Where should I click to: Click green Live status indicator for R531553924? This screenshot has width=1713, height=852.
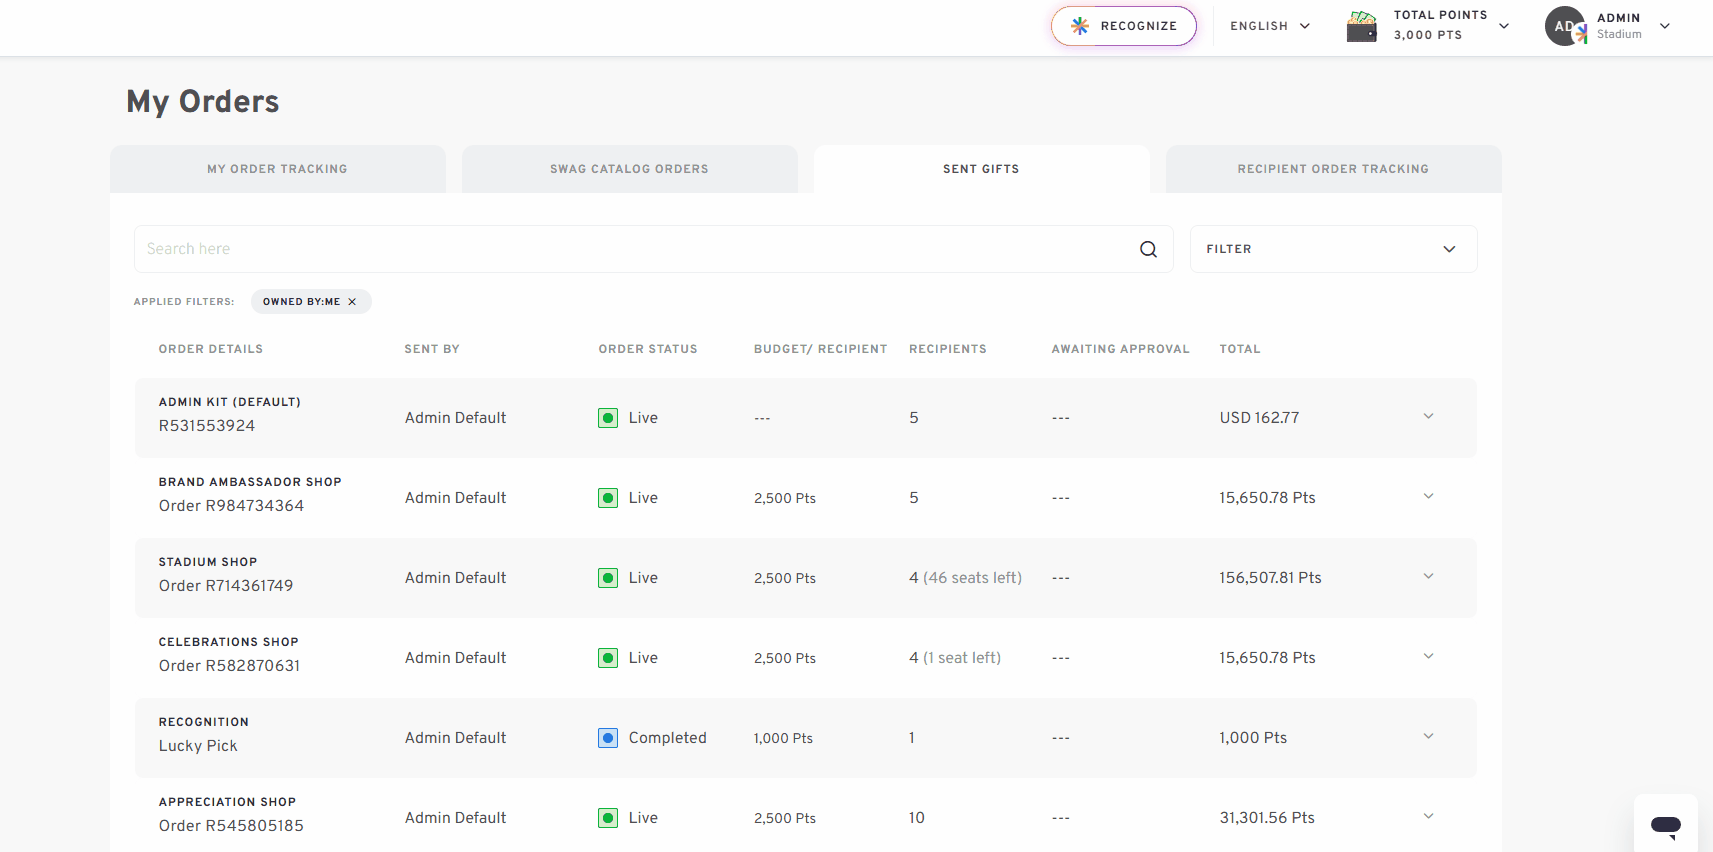click(608, 418)
